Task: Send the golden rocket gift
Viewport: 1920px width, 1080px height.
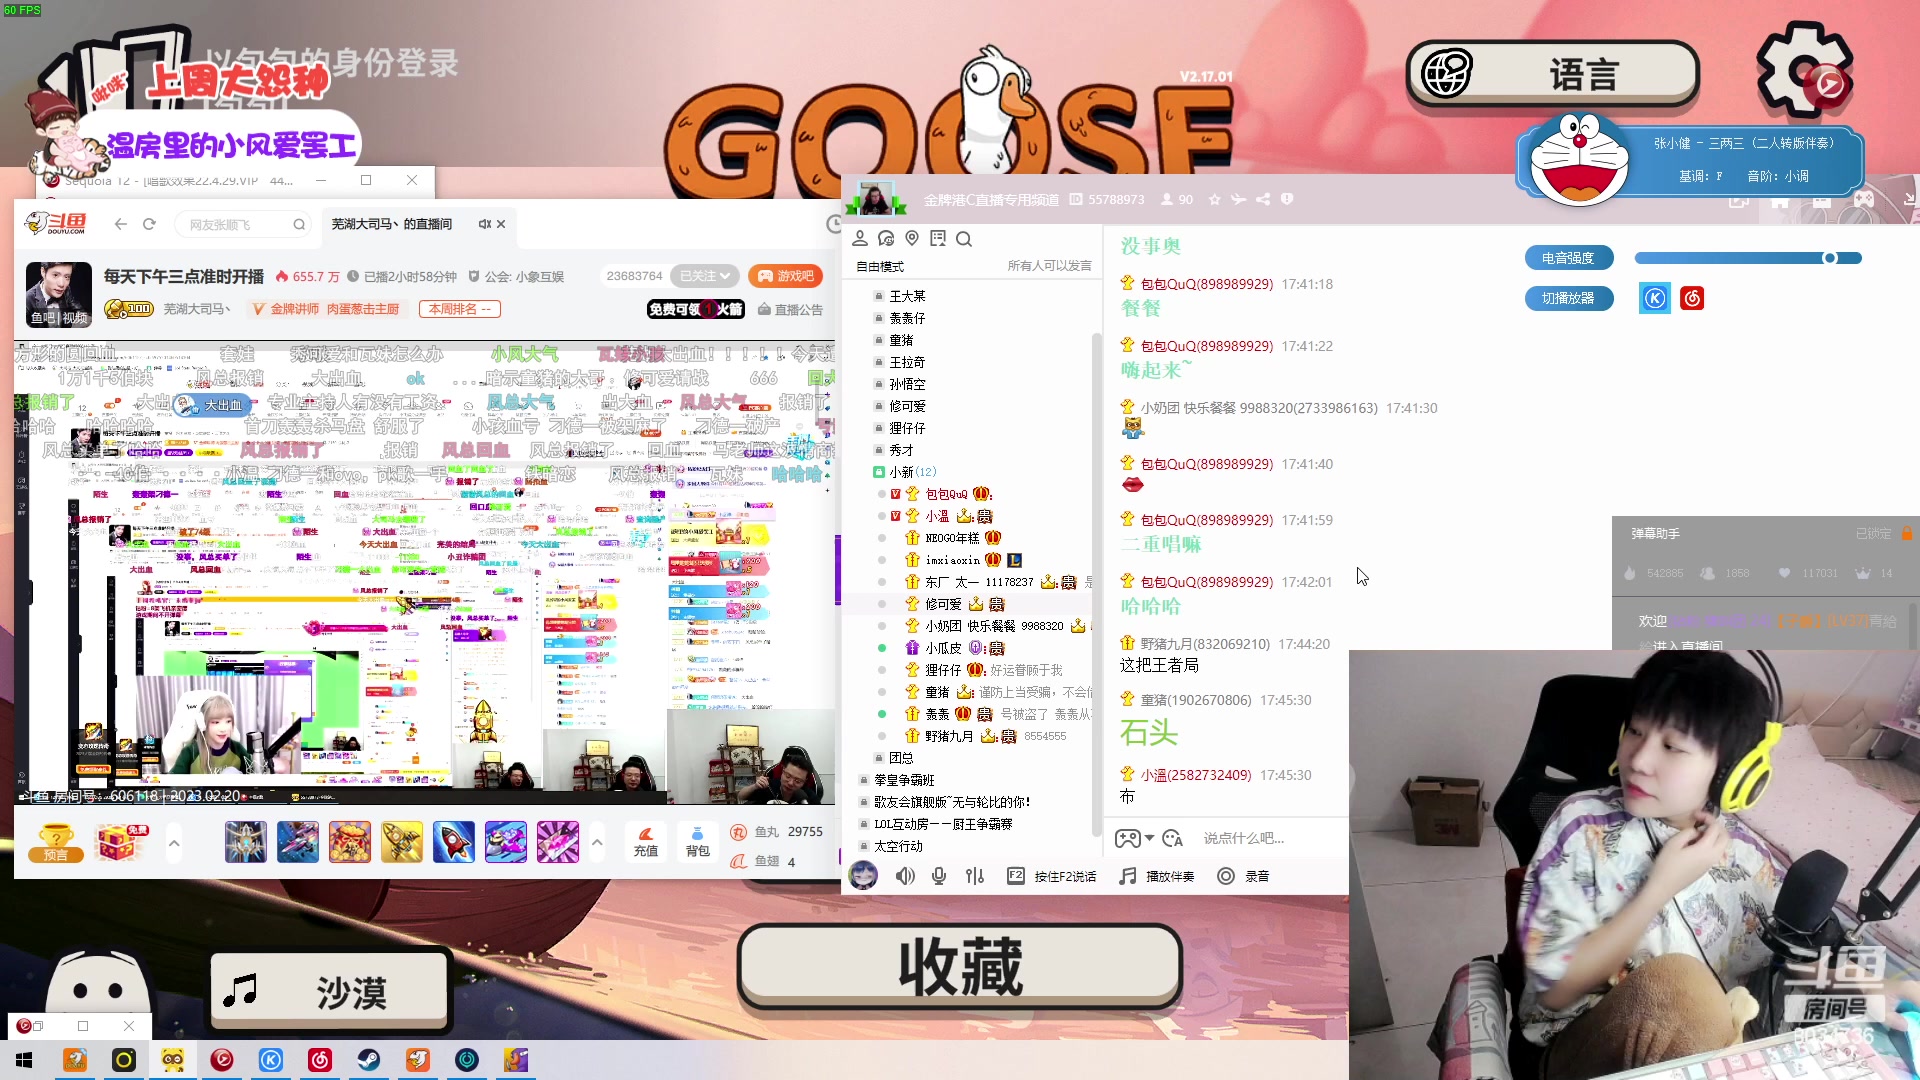Action: (401, 842)
